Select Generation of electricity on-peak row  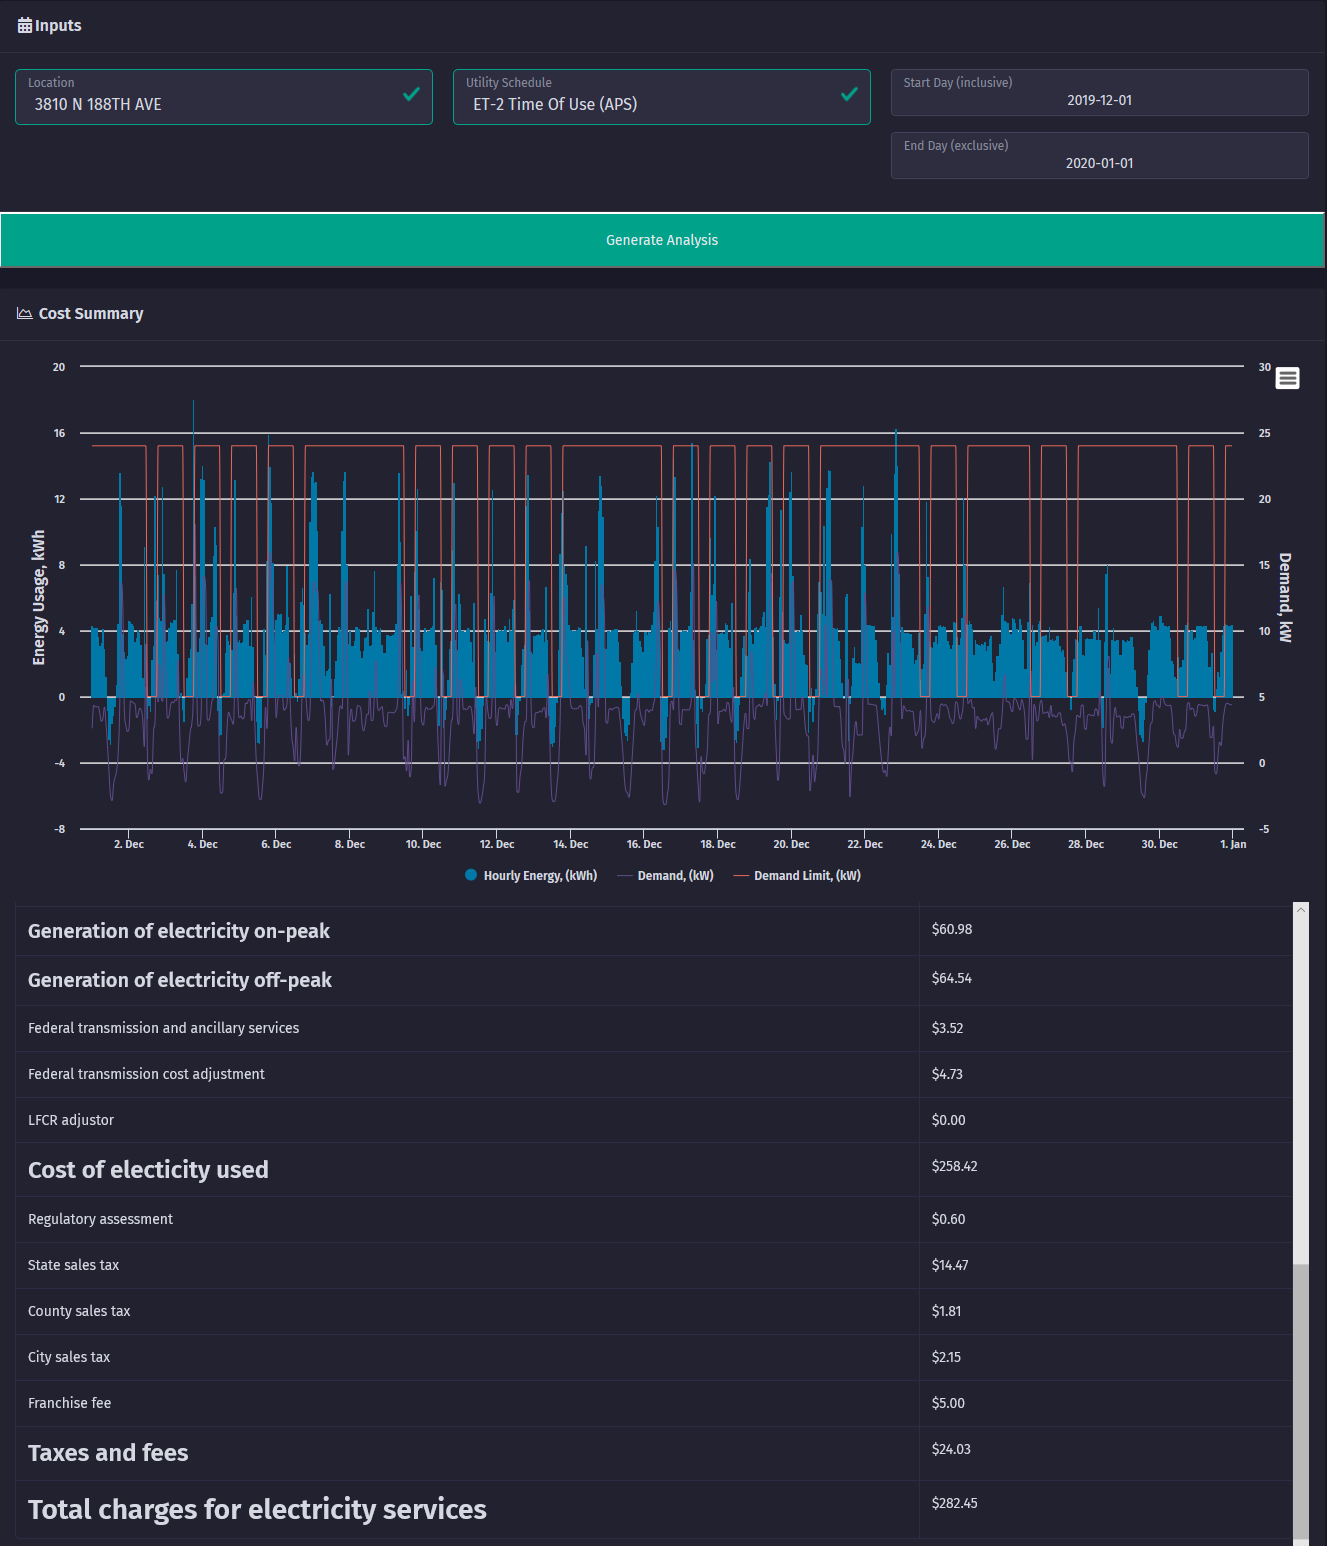tap(654, 931)
